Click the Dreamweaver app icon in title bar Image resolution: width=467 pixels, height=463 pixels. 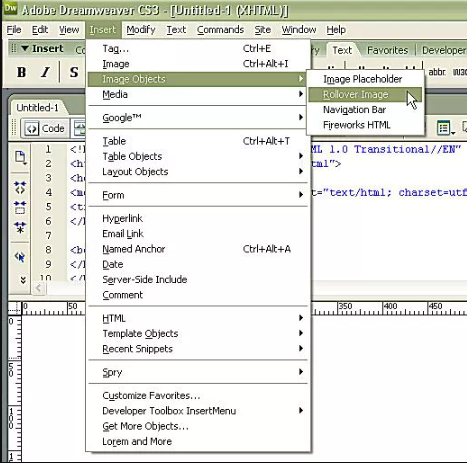(x=10, y=8)
